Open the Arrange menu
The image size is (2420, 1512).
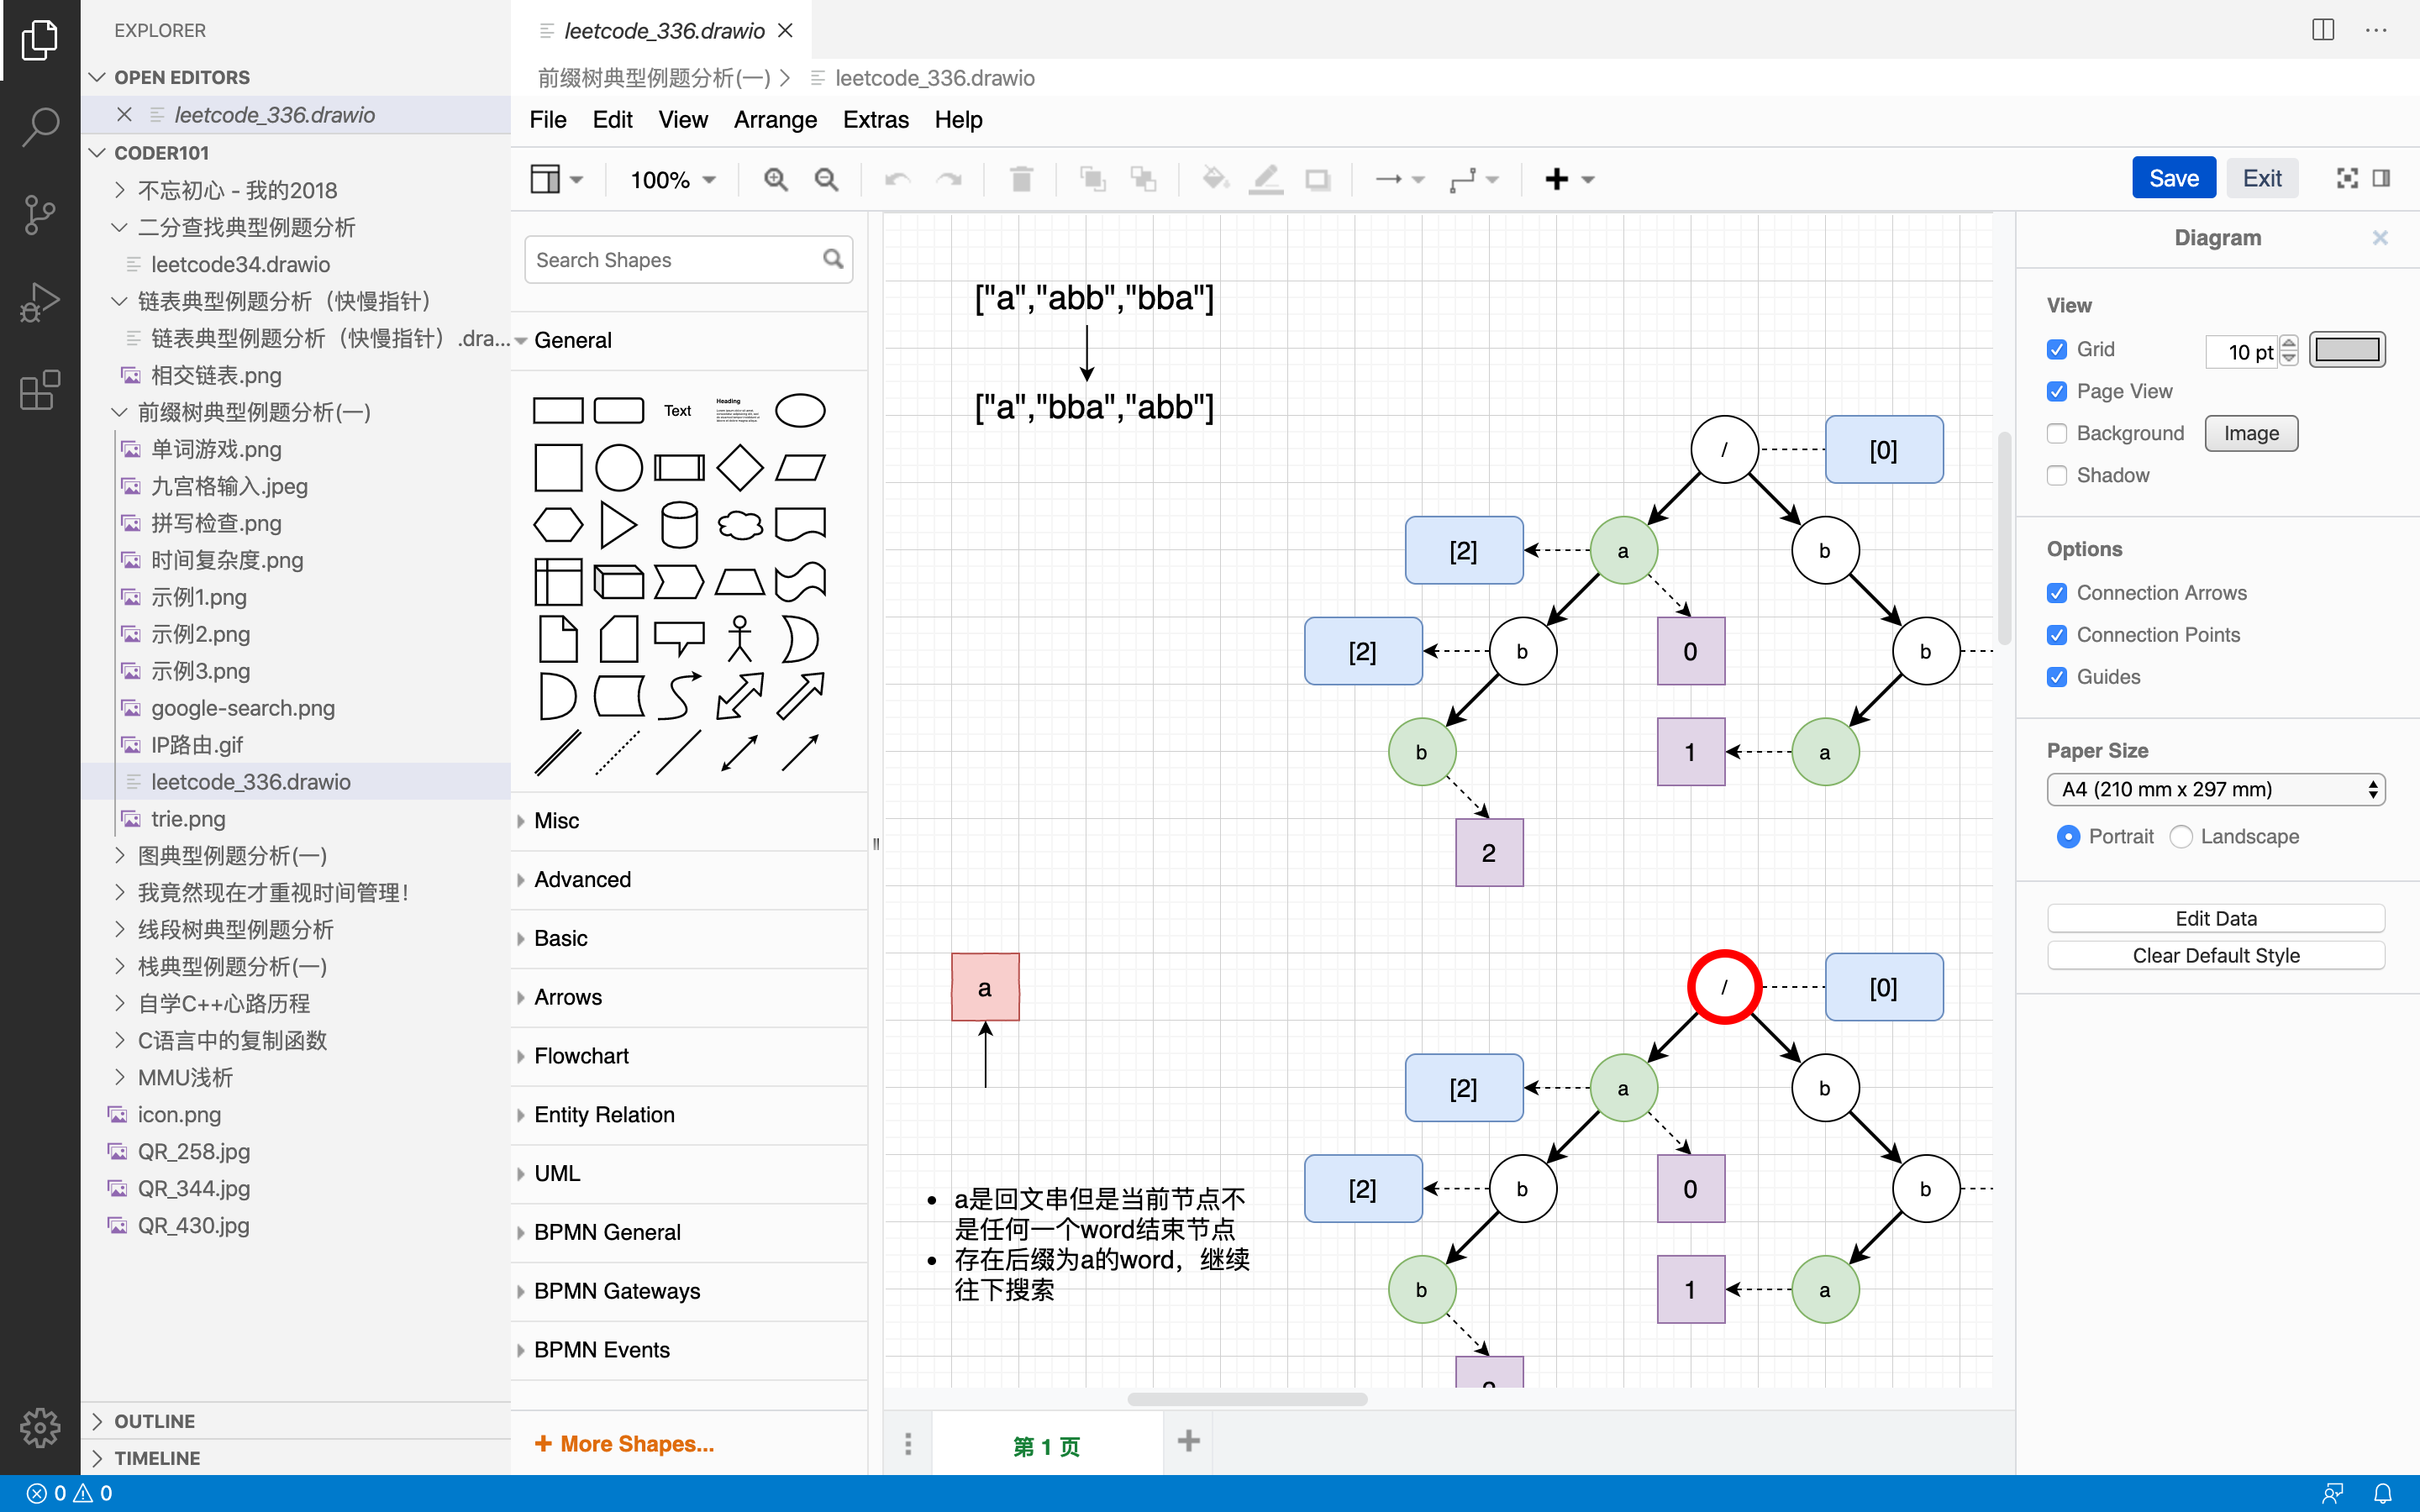[774, 120]
